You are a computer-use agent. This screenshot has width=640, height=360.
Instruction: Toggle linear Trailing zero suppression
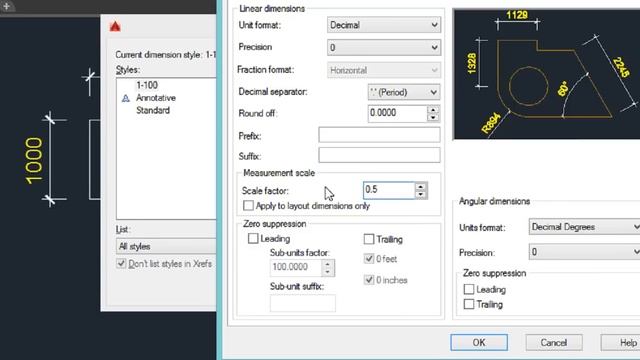(x=369, y=239)
